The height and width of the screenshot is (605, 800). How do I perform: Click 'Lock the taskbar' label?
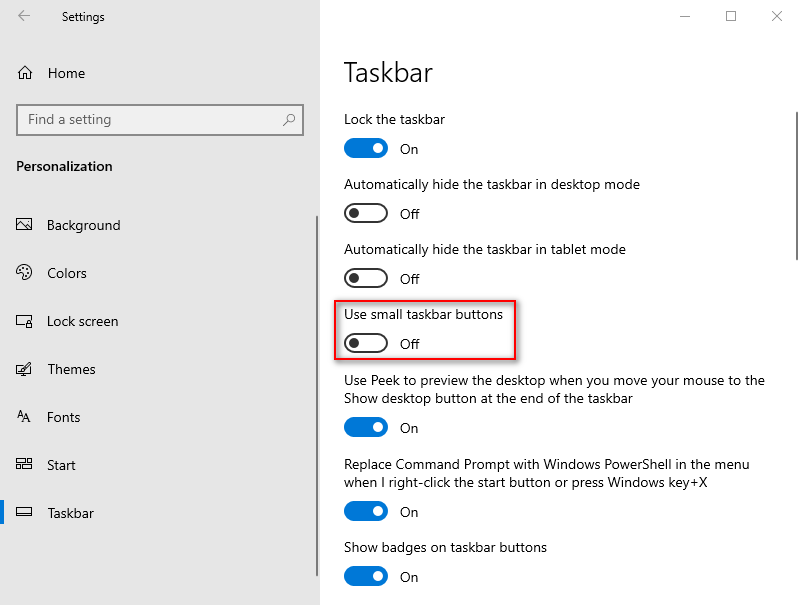394,119
